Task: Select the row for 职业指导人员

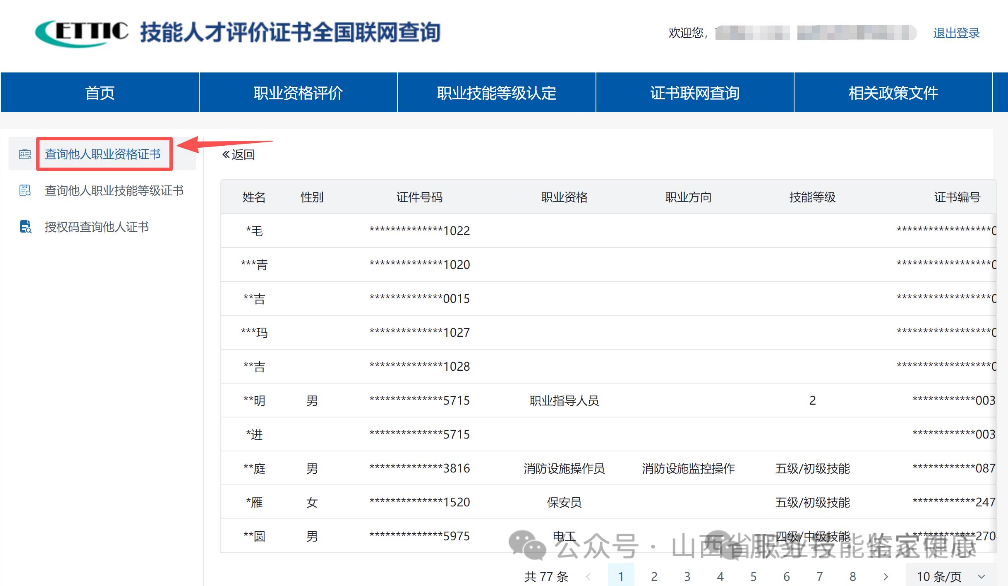Action: (564, 401)
